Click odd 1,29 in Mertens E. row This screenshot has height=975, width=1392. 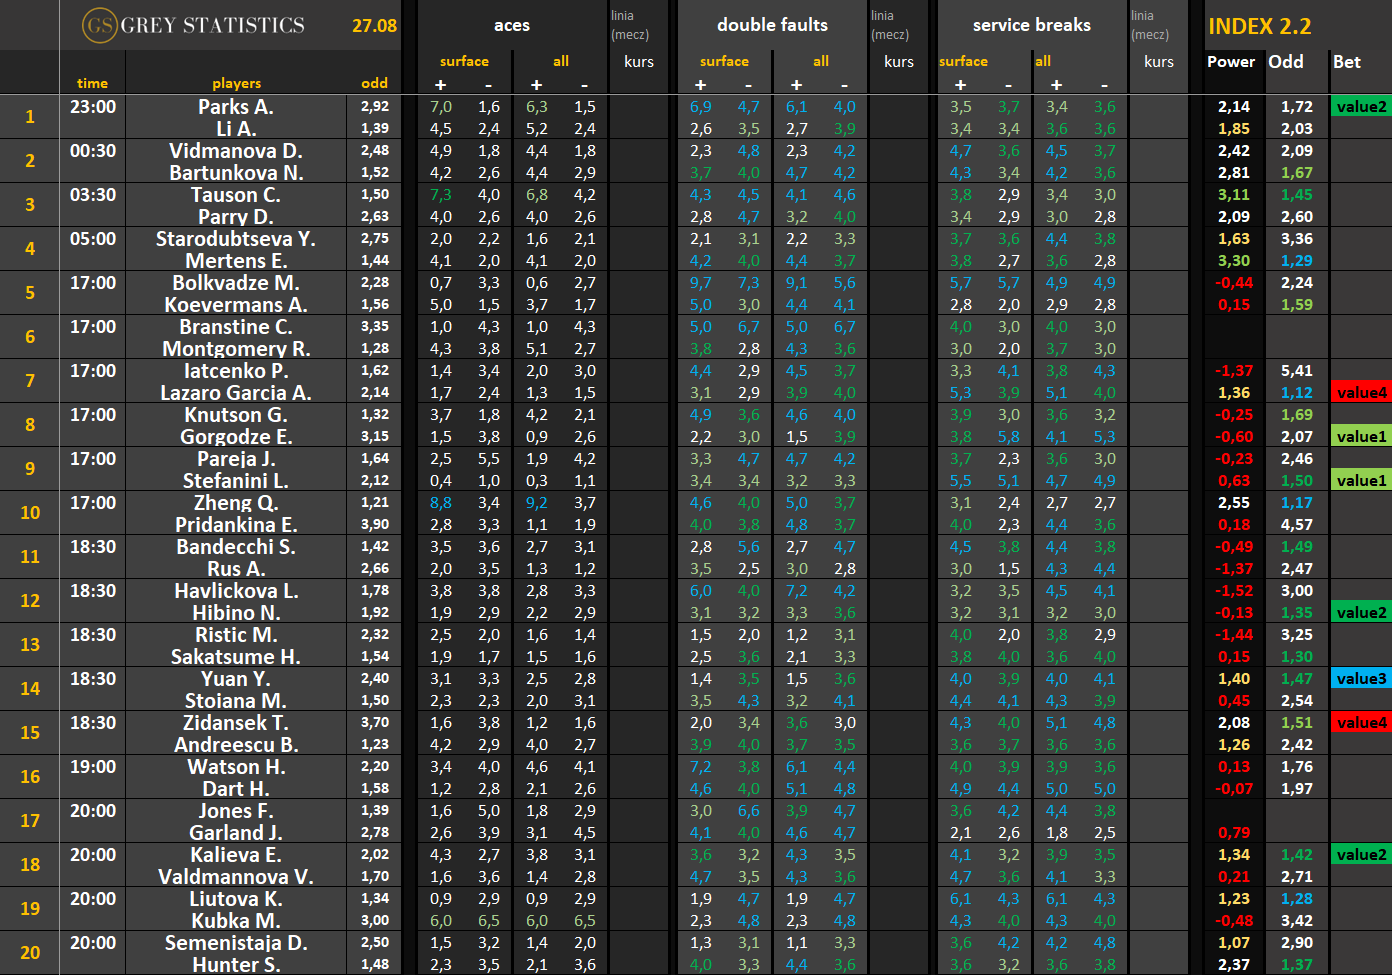(x=1297, y=261)
